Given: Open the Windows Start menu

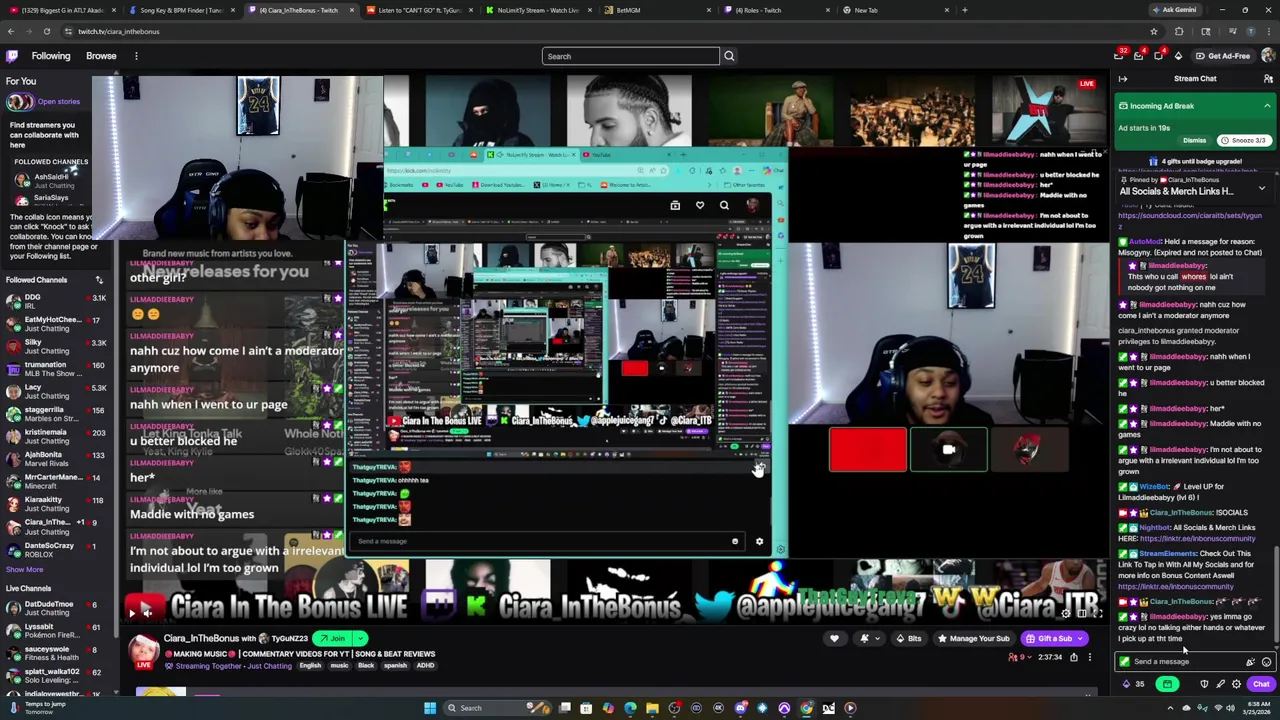Looking at the screenshot, I should tap(430, 708).
